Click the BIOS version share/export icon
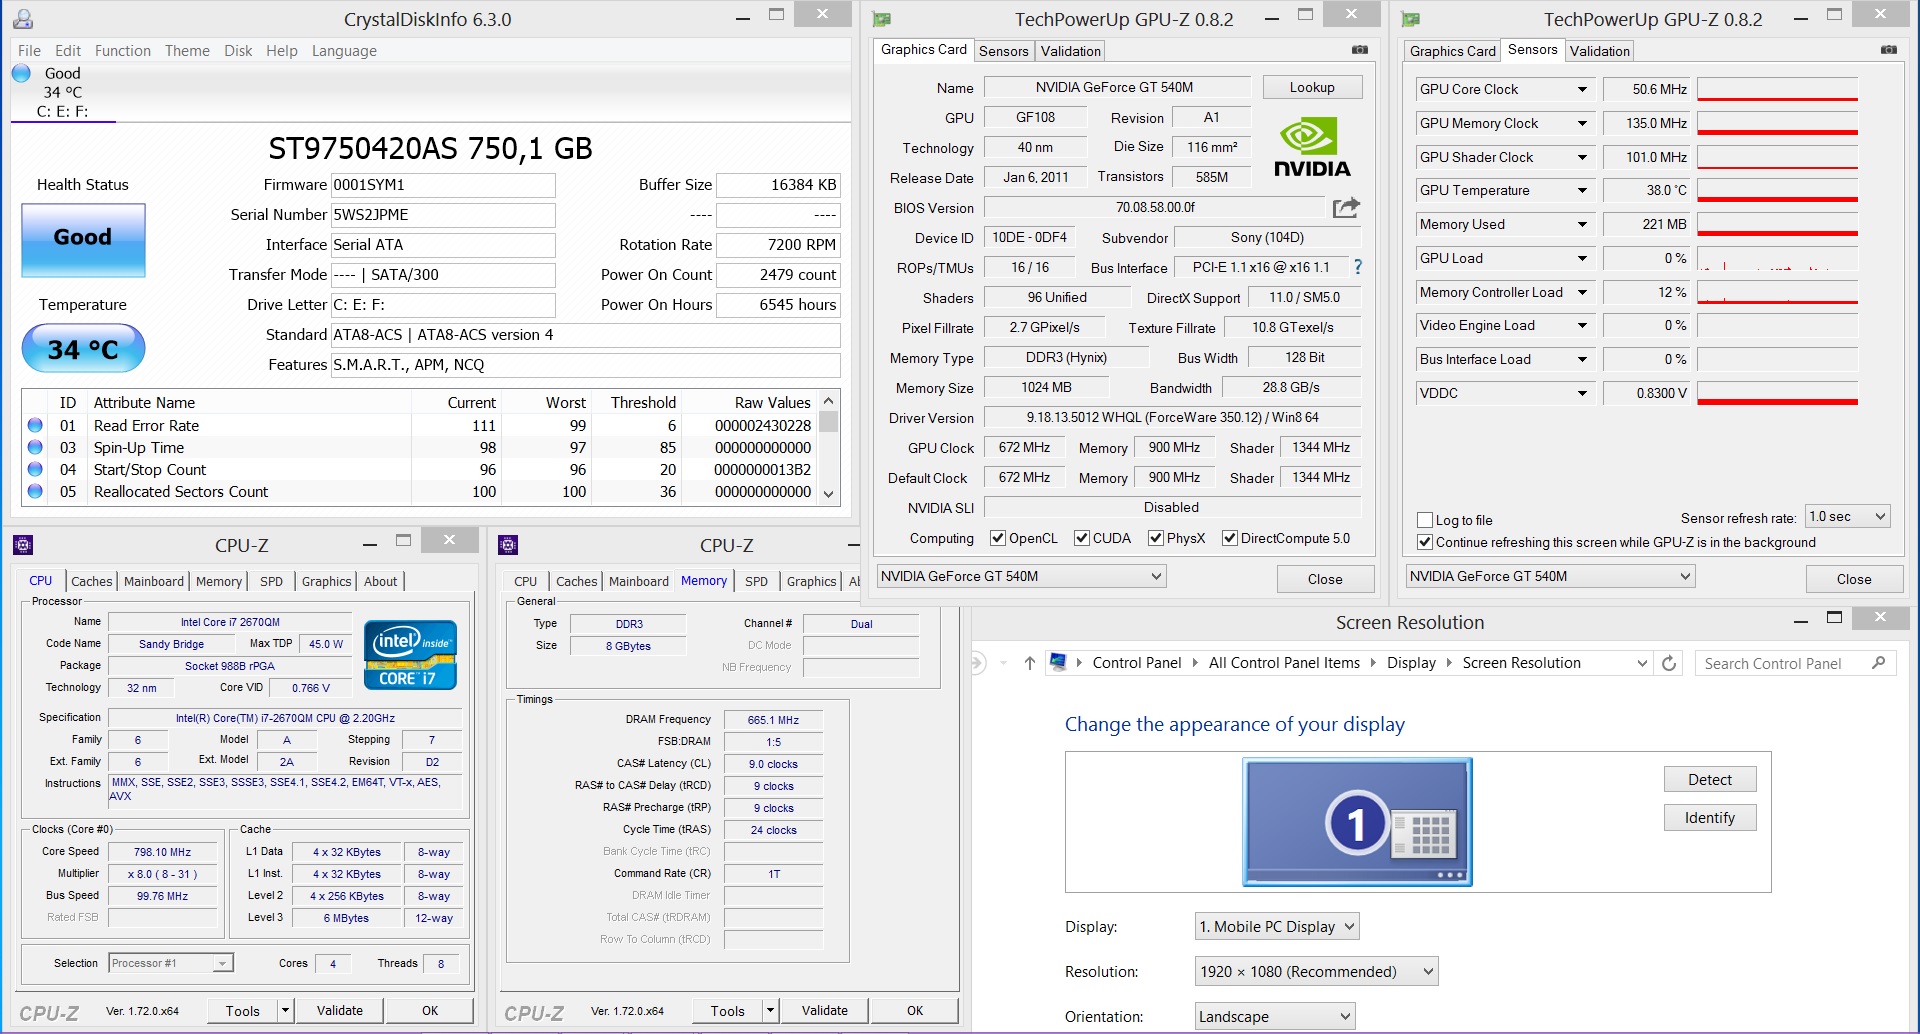 1346,208
